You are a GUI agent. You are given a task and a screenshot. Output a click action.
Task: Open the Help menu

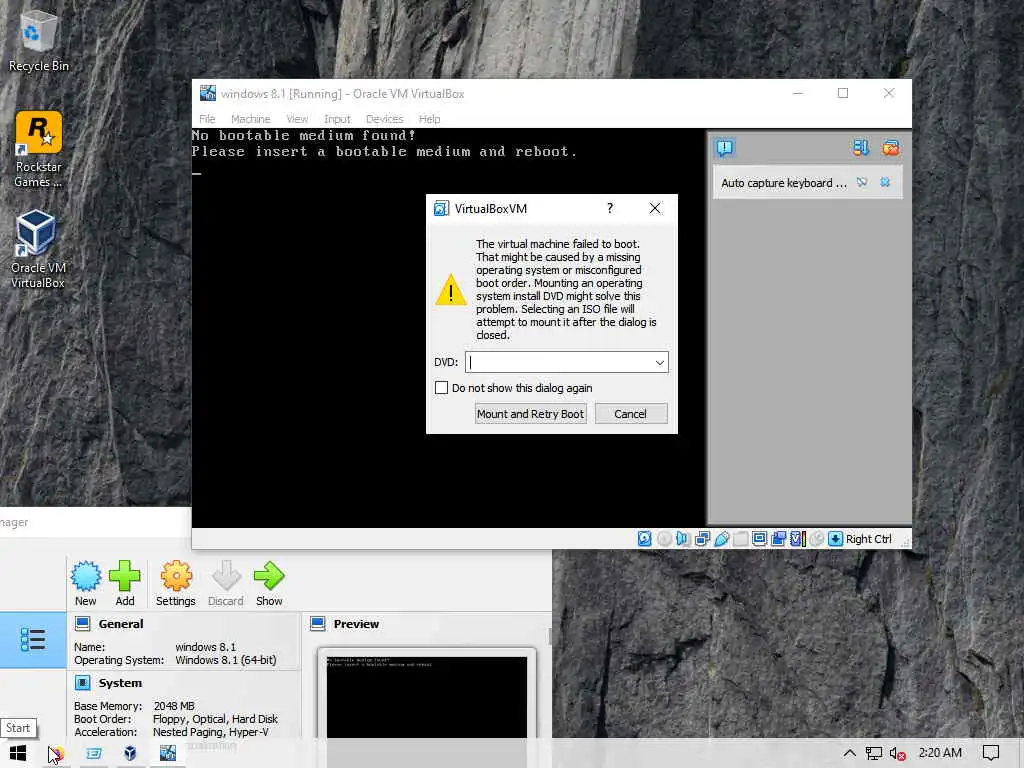(430, 119)
